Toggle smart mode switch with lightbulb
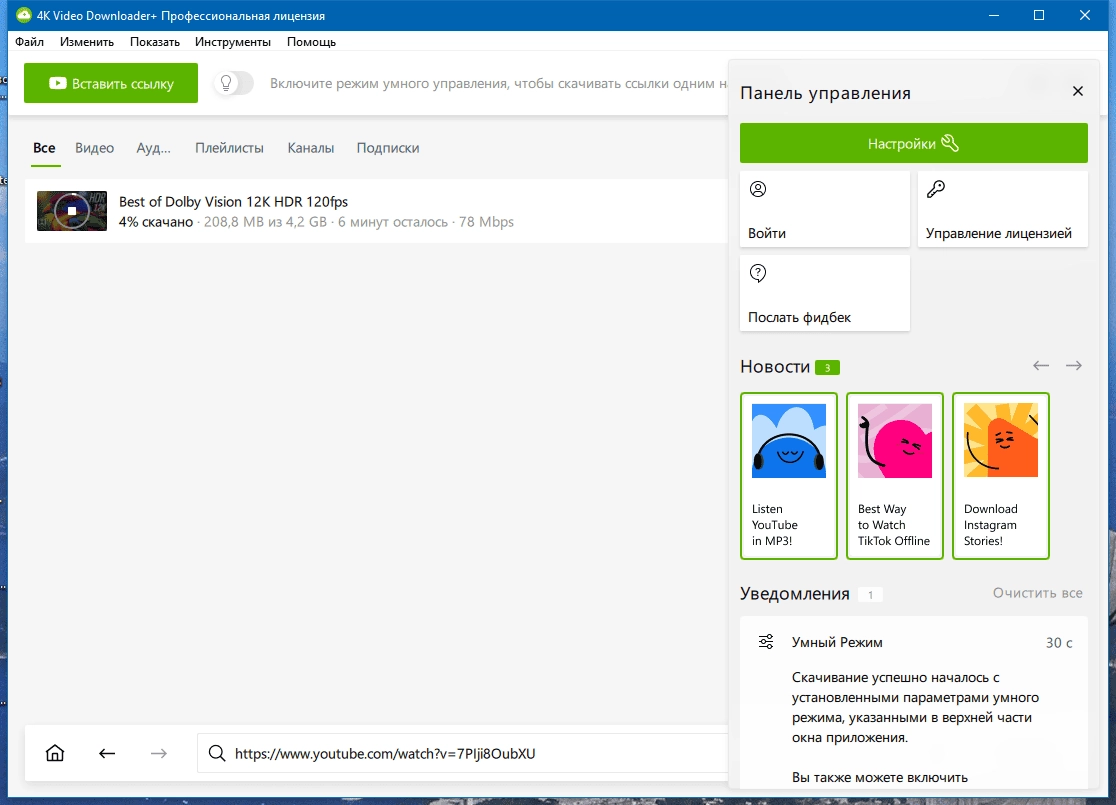The width and height of the screenshot is (1116, 805). [x=233, y=83]
